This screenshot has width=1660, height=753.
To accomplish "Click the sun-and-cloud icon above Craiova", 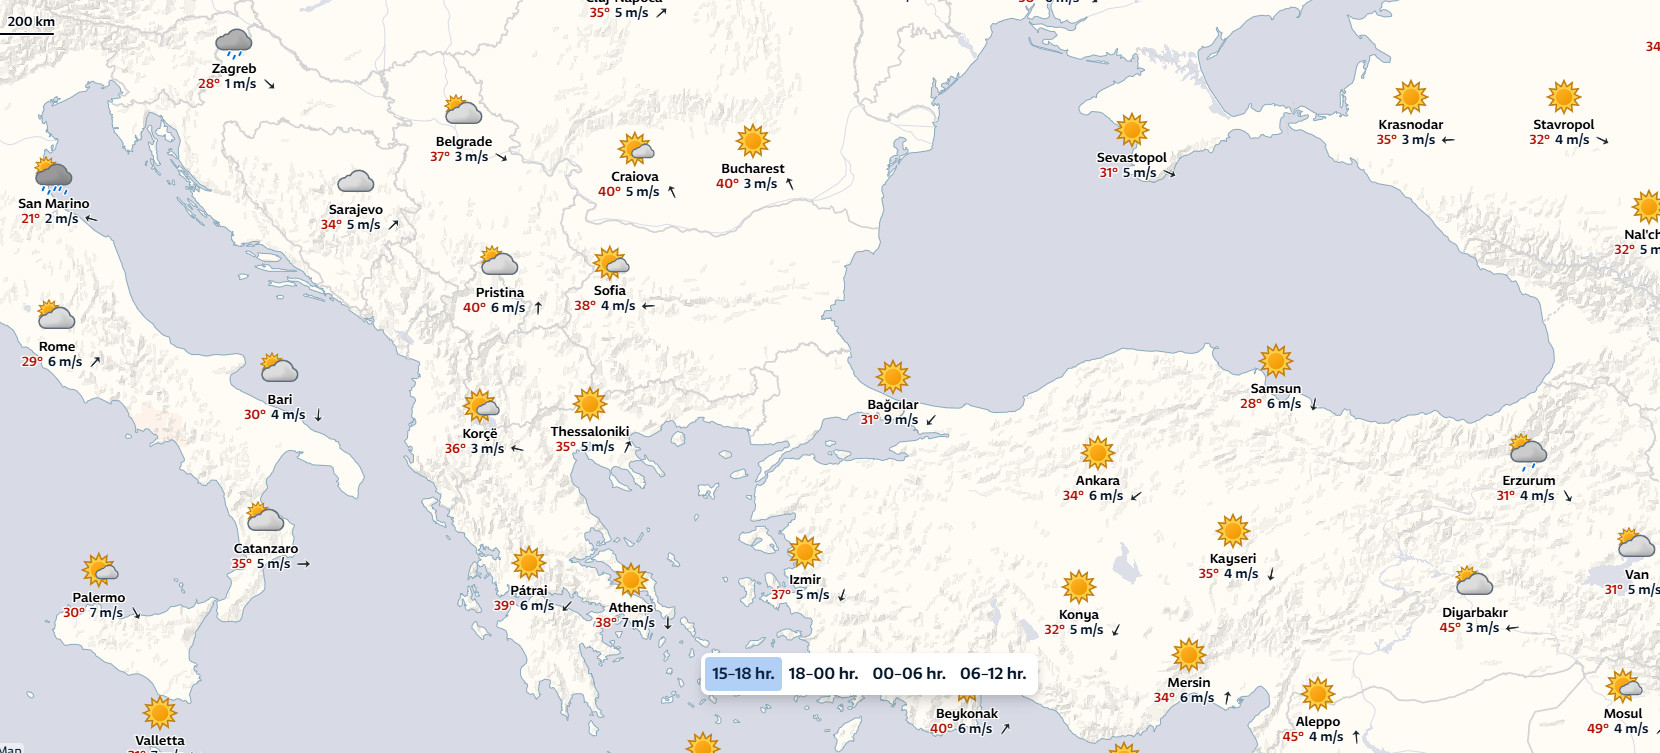I will (635, 150).
